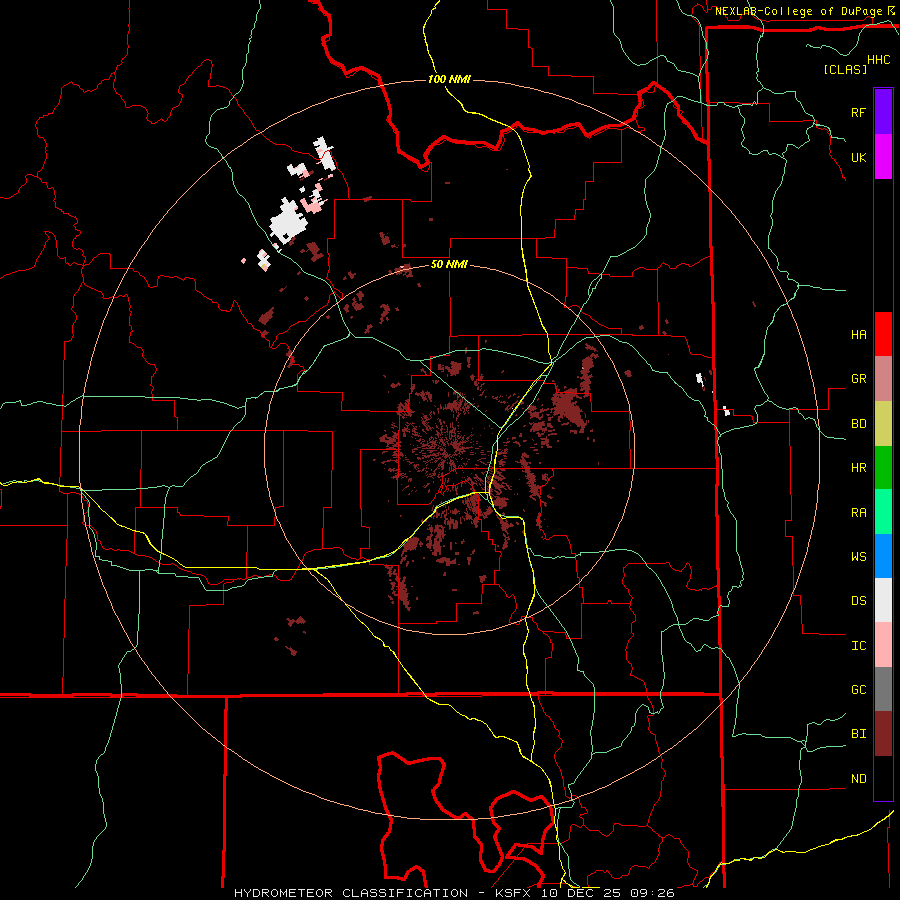Click the BD legend label
Screen dimensions: 900x900
pyautogui.click(x=858, y=424)
